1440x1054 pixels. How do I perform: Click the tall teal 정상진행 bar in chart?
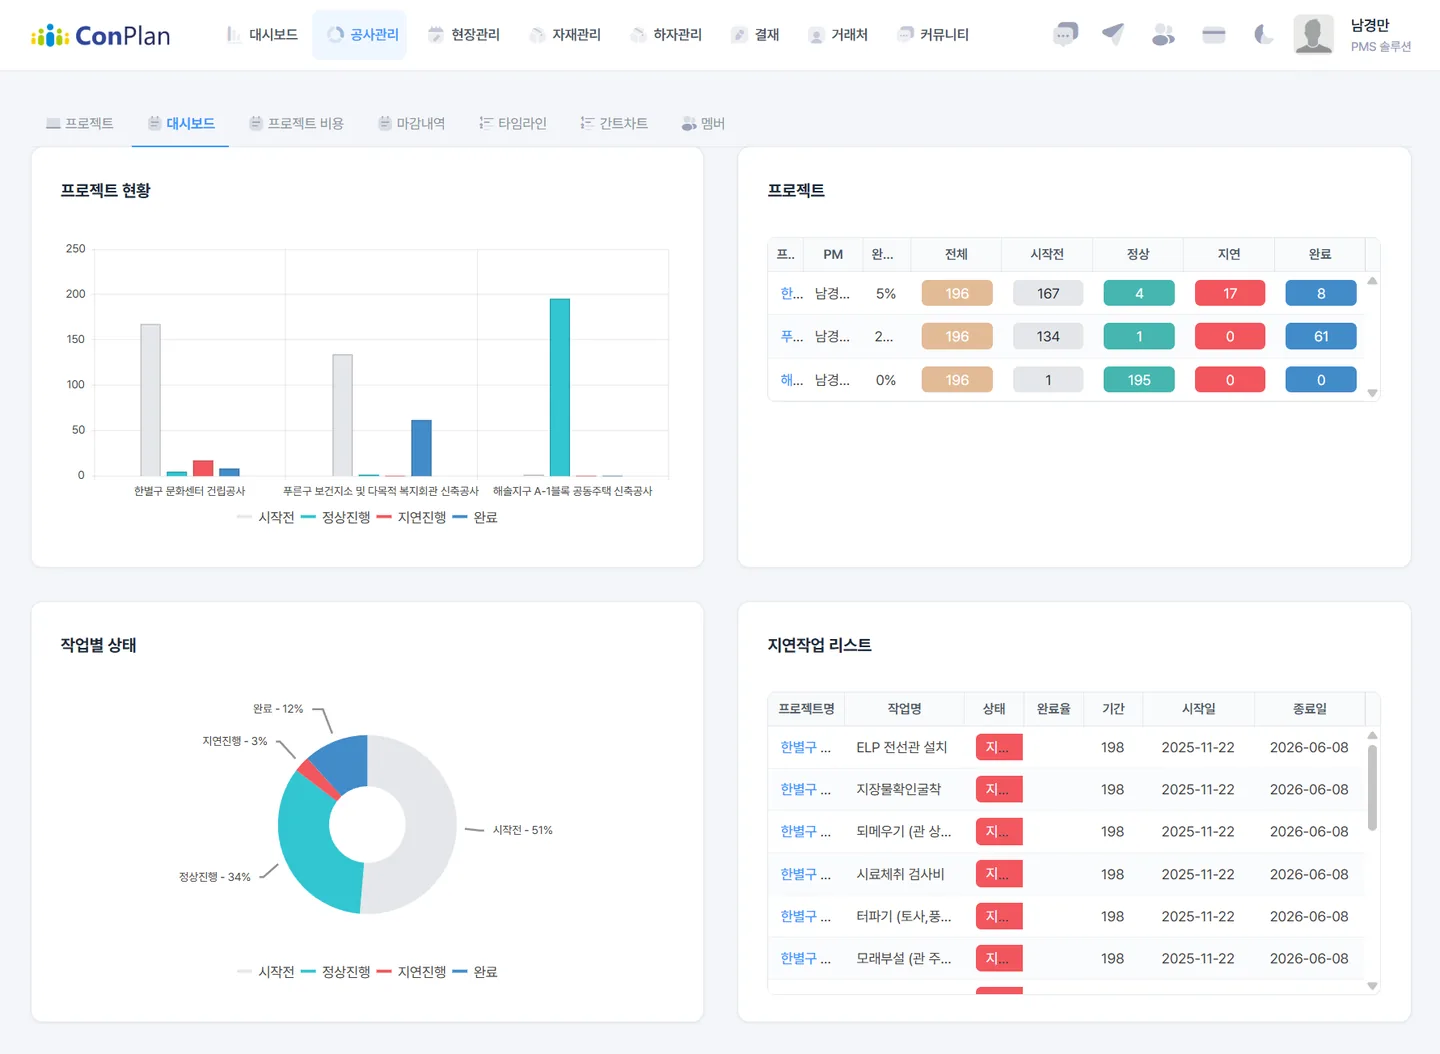pos(560,387)
